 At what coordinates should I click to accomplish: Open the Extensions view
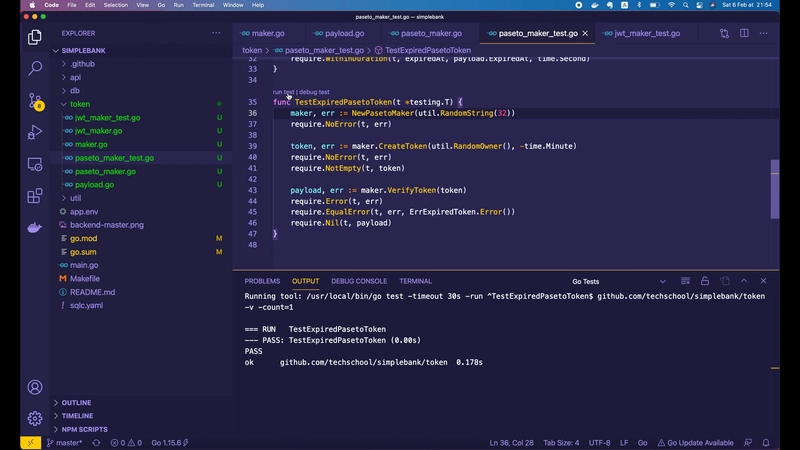click(35, 196)
